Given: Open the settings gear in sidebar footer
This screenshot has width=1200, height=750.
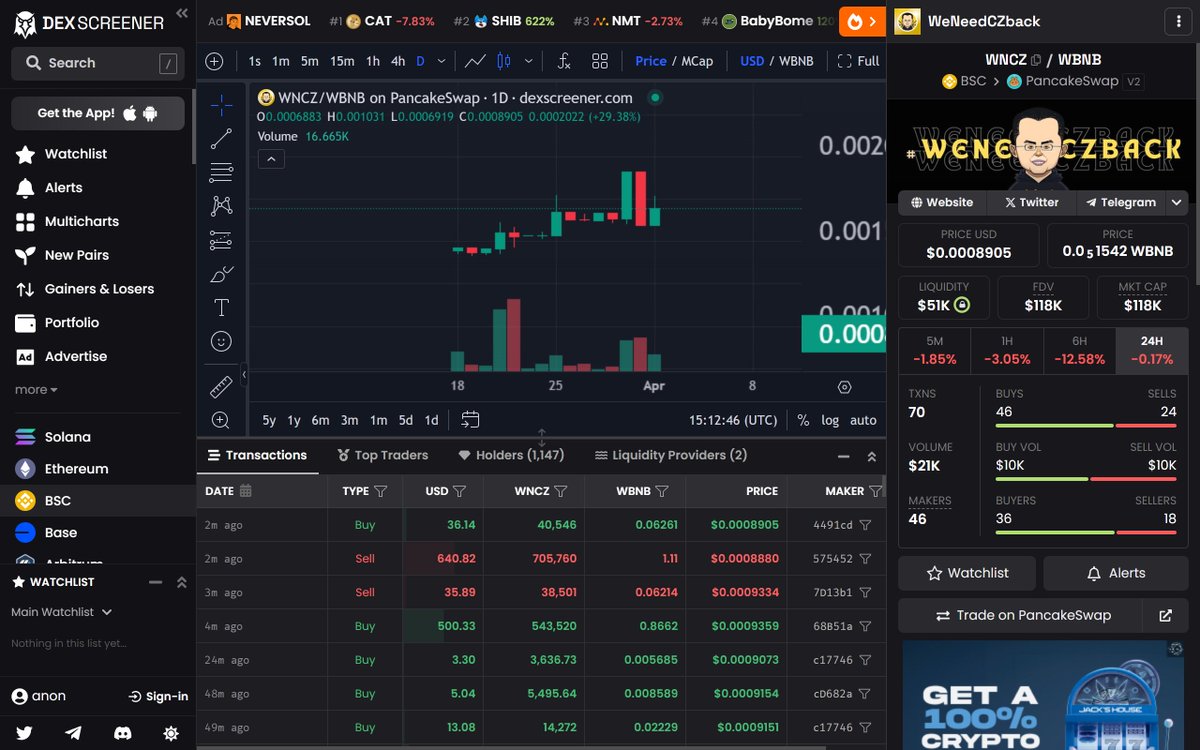Looking at the screenshot, I should pos(171,733).
